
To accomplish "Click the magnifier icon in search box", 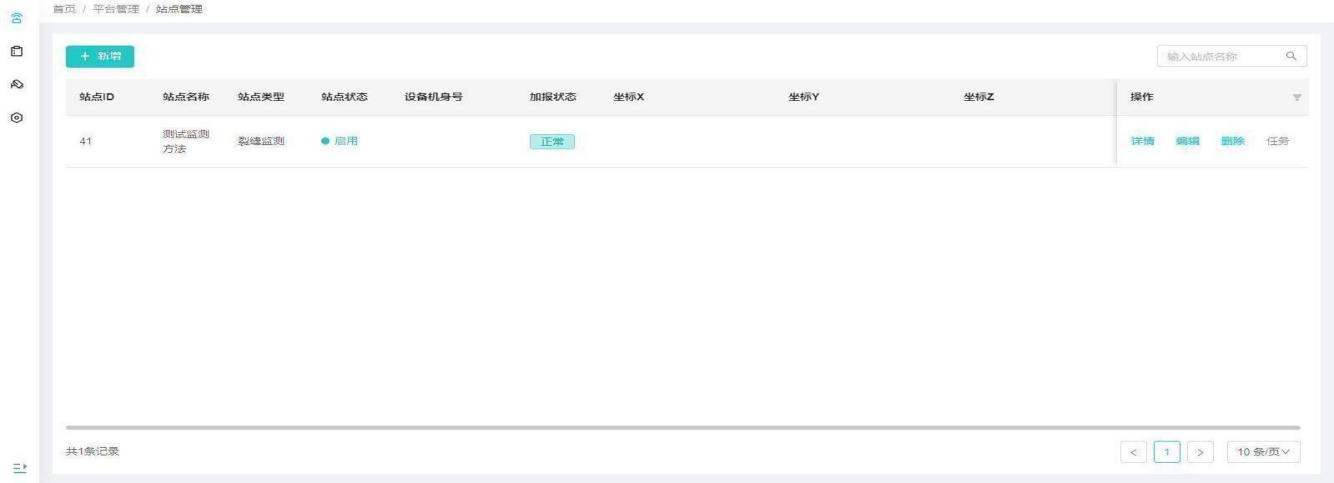I will click(x=1290, y=57).
